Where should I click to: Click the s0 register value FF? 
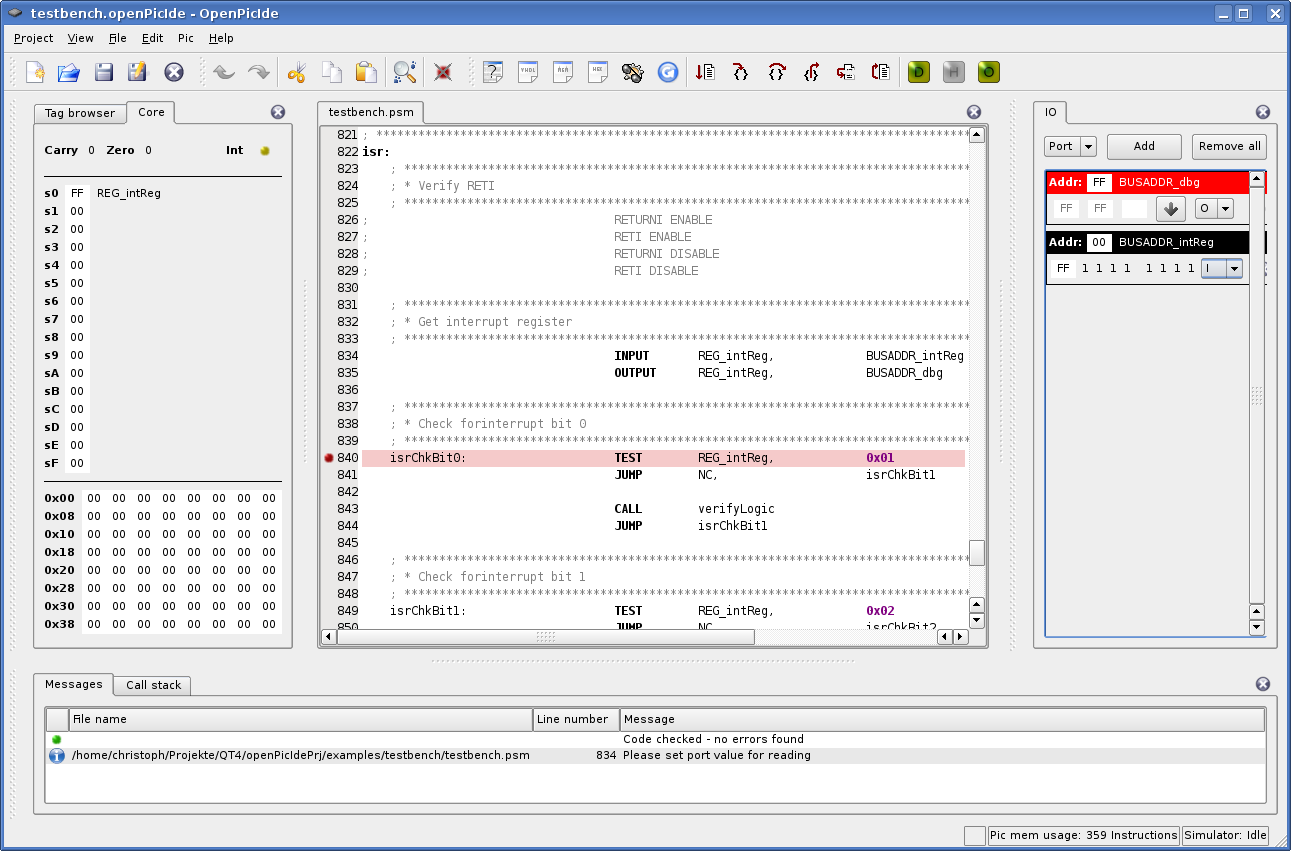[77, 193]
